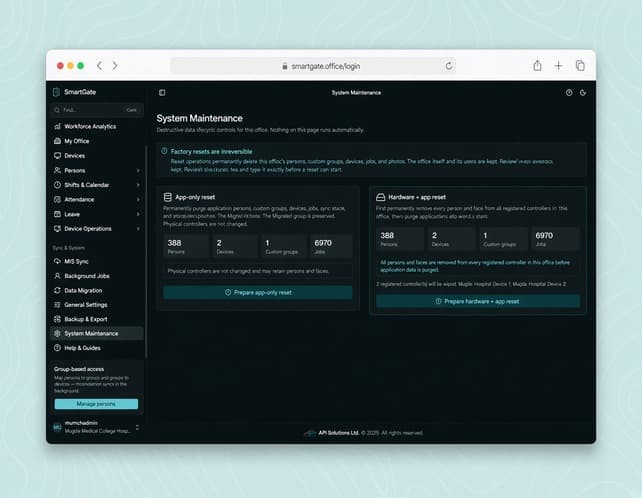Click the SmartGate logo icon

[x=57, y=92]
